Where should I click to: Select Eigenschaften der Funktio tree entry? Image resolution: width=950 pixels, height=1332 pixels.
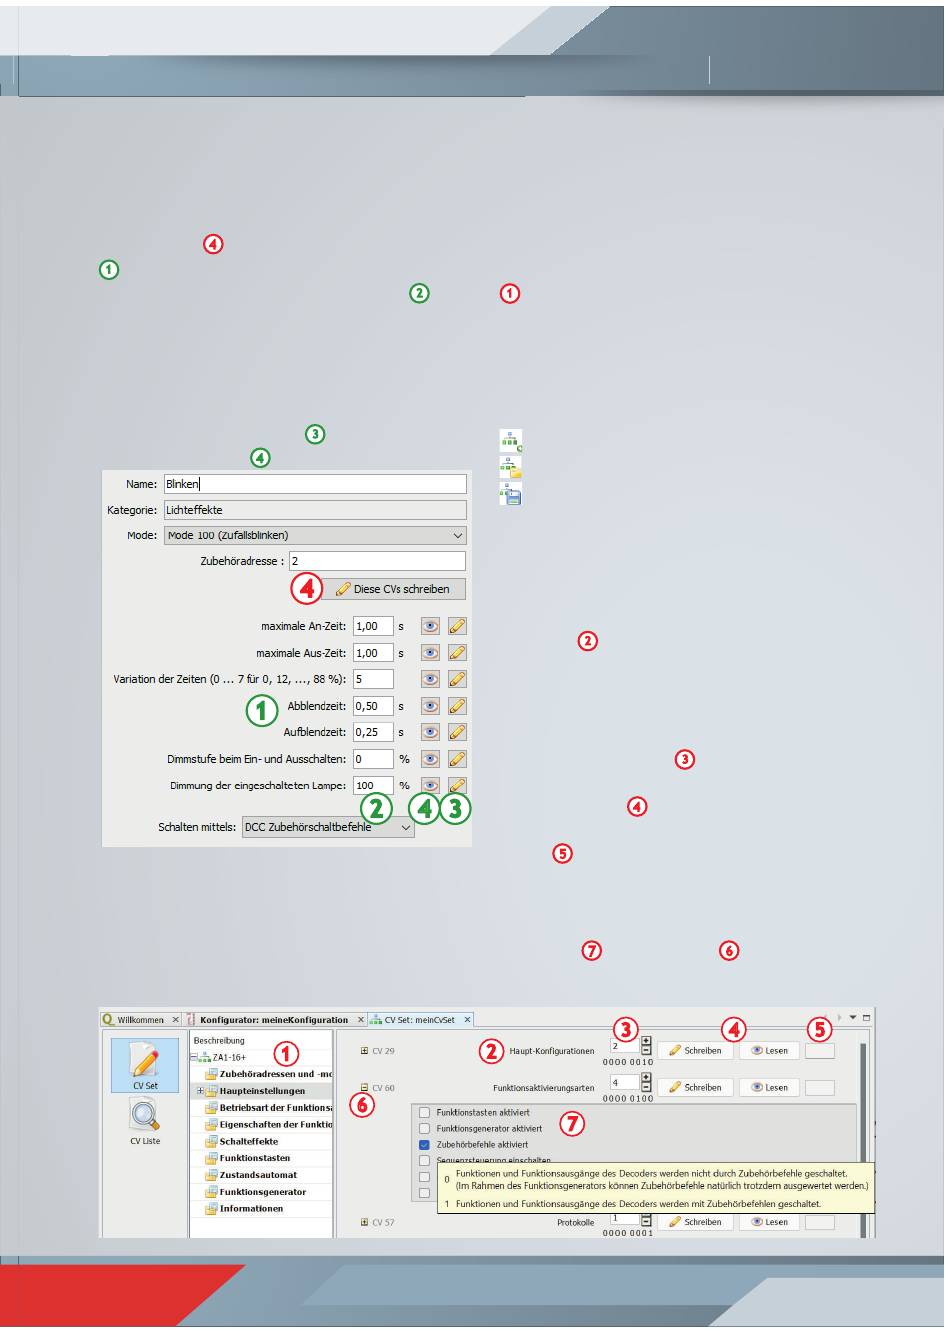coord(269,1125)
